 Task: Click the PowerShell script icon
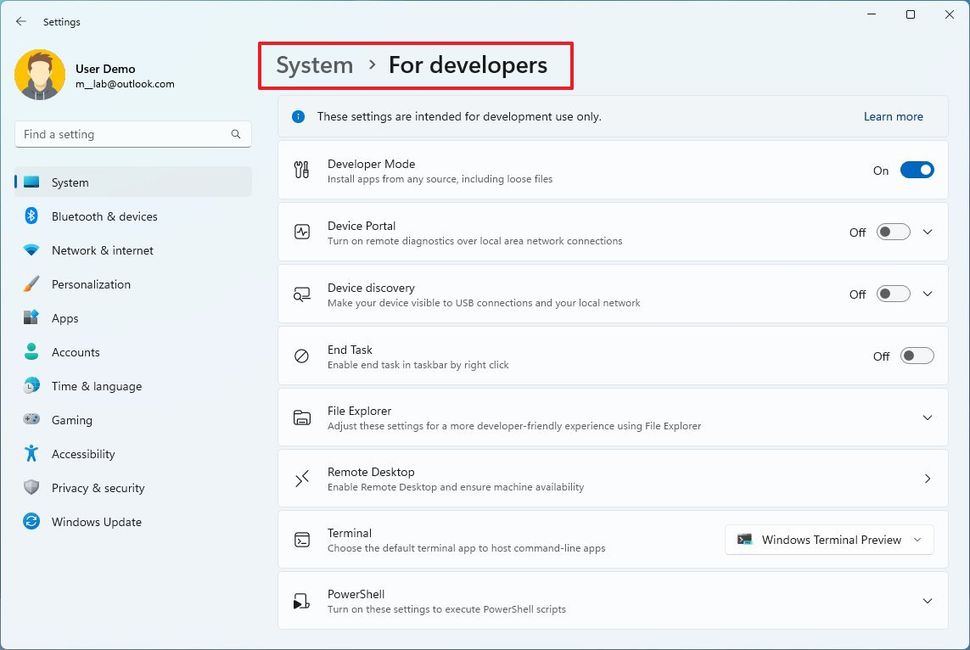[x=301, y=601]
